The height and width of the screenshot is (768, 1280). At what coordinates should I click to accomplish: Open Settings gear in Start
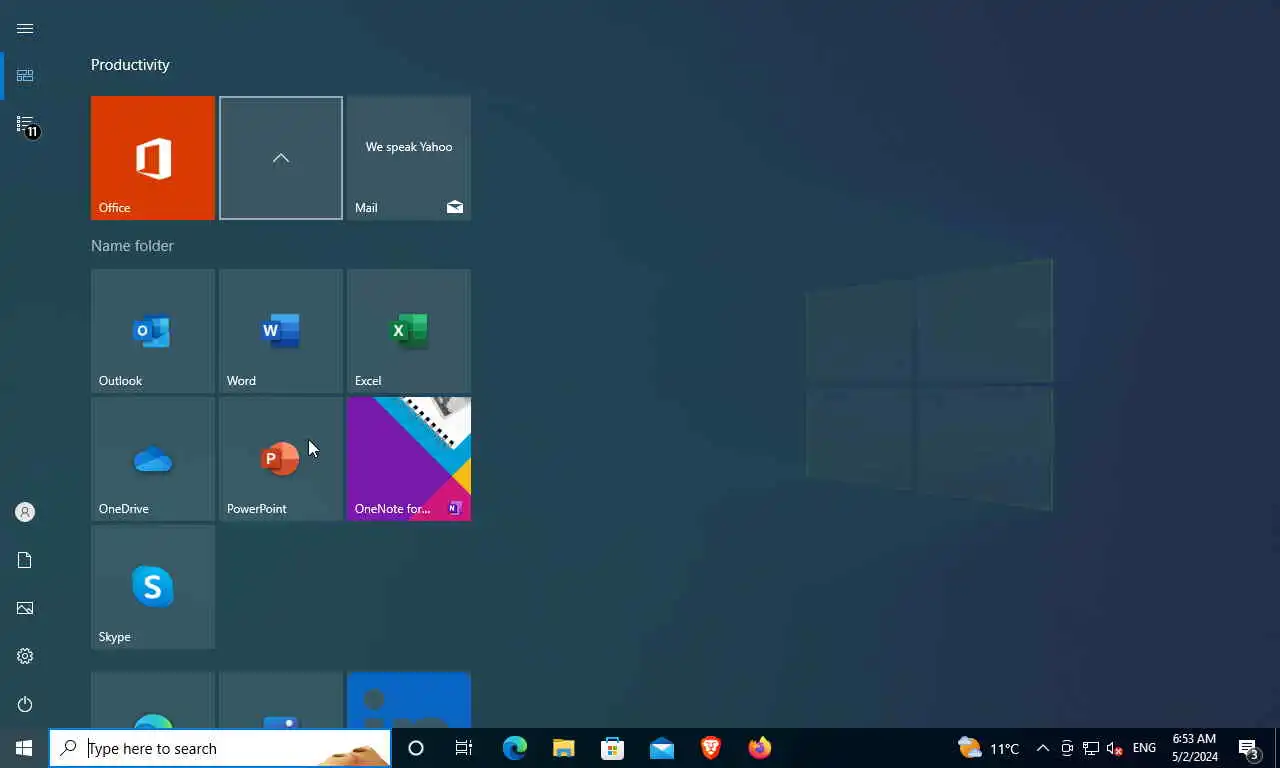pyautogui.click(x=25, y=656)
